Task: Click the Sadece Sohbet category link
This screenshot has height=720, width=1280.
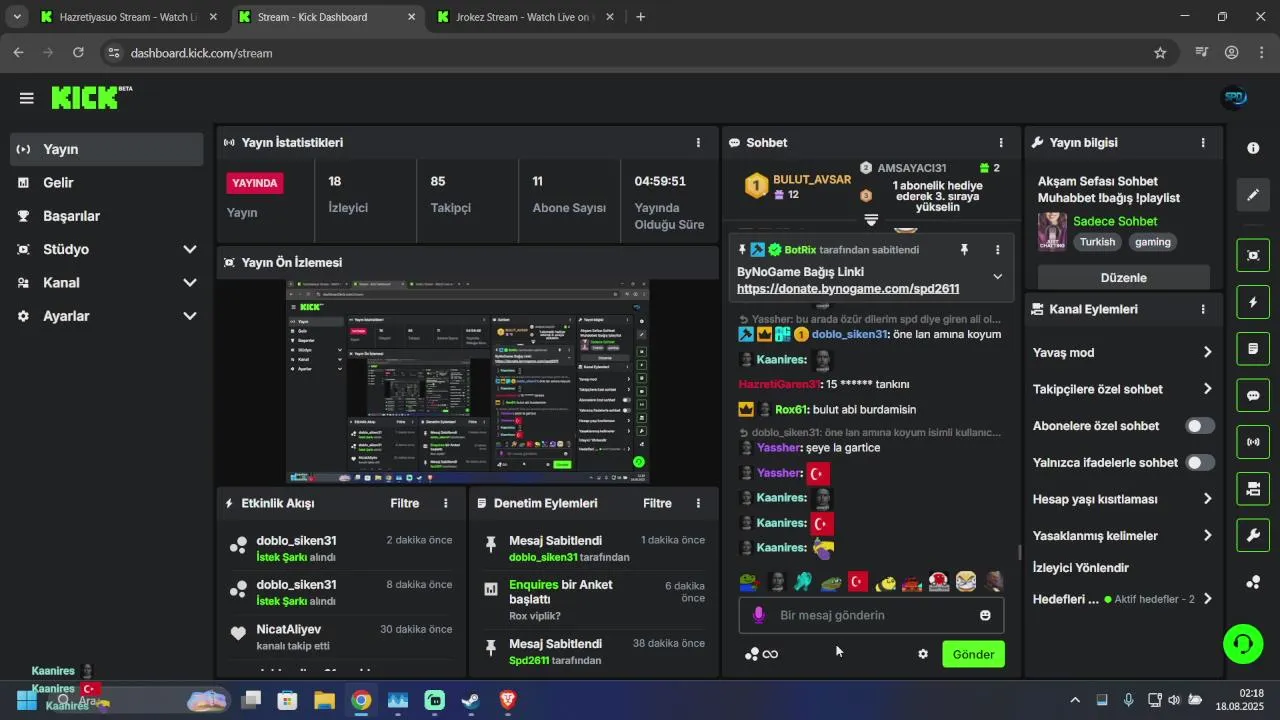Action: point(1115,221)
